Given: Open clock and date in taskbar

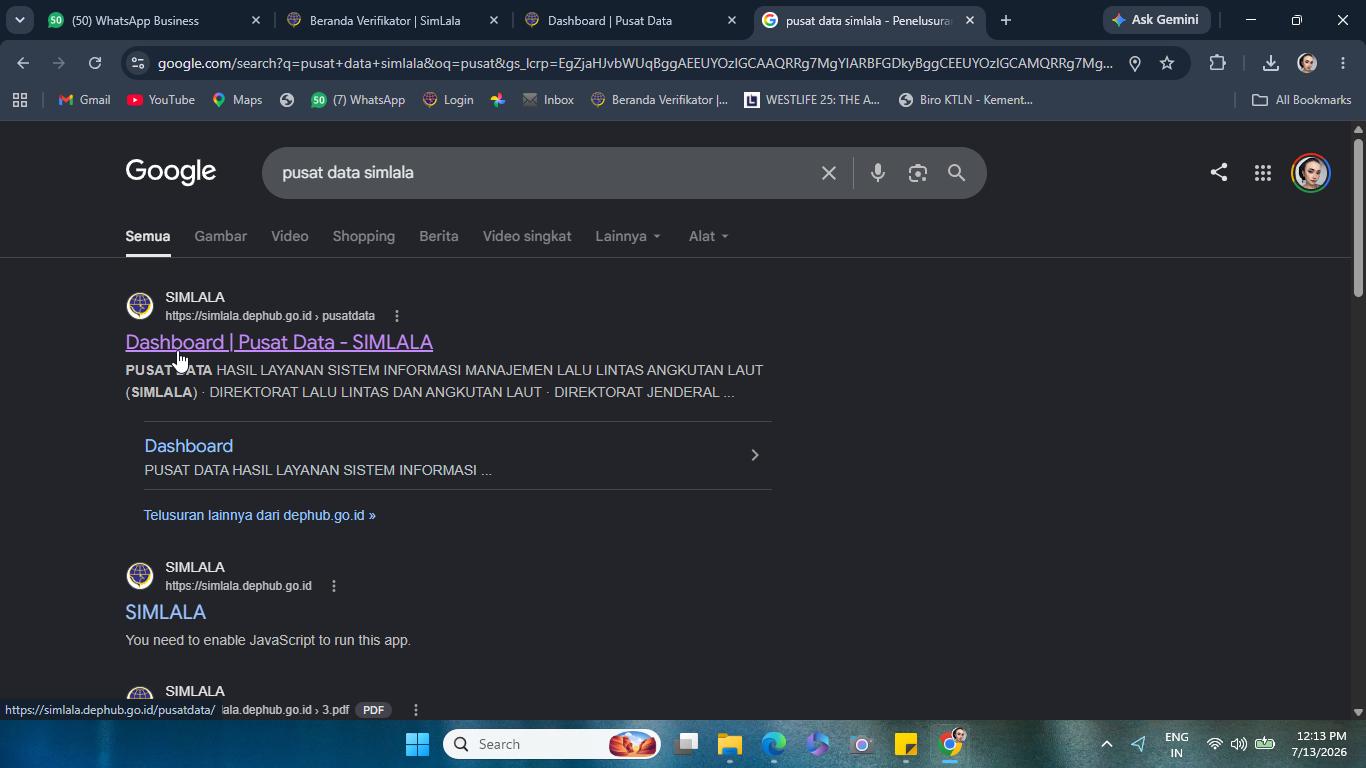Looking at the screenshot, I should pos(1318,744).
